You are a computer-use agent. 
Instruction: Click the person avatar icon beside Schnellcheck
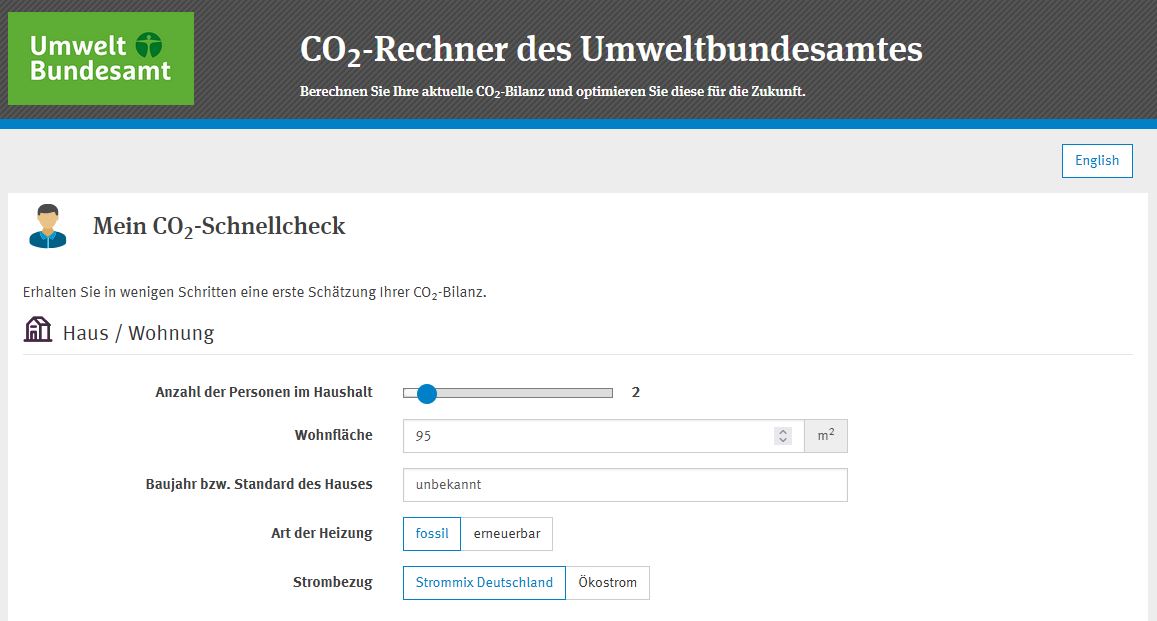[x=48, y=226]
